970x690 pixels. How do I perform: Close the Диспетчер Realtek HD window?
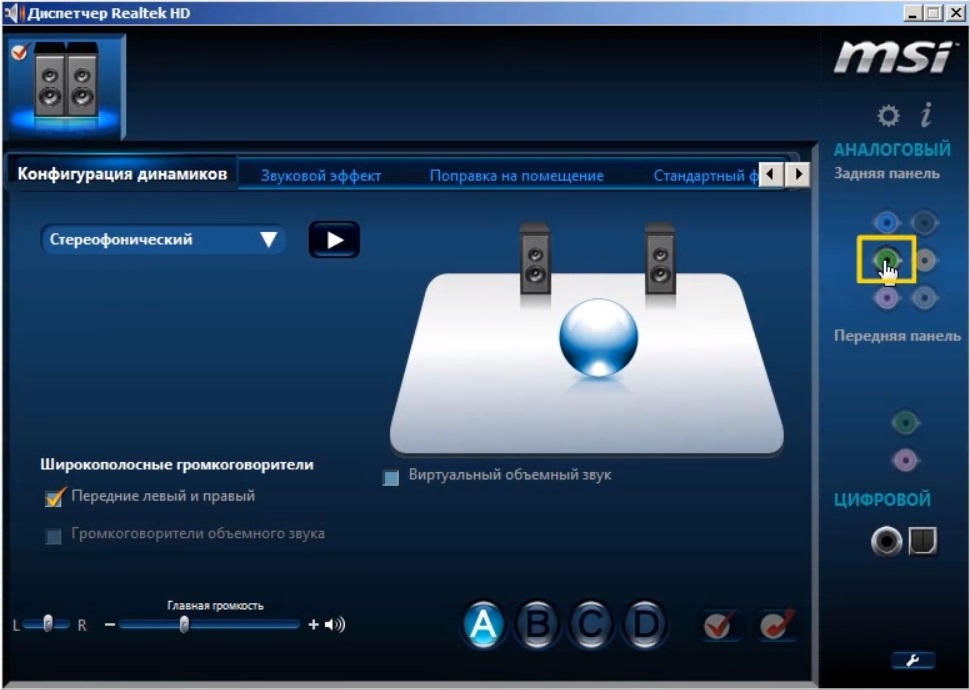point(955,12)
